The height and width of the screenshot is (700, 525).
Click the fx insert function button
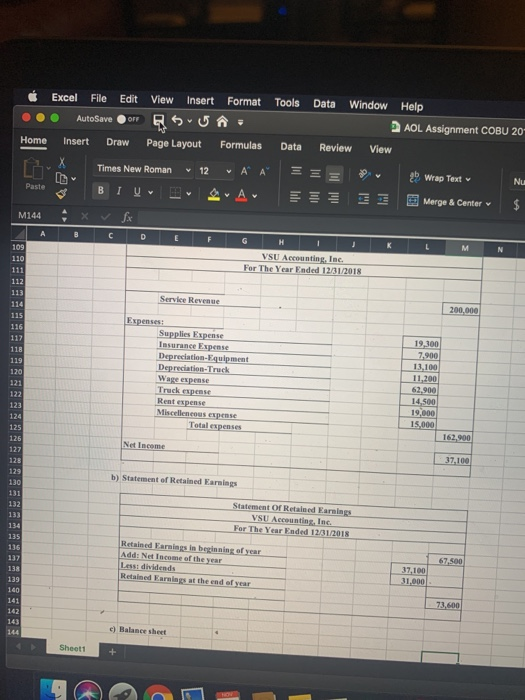tap(127, 217)
